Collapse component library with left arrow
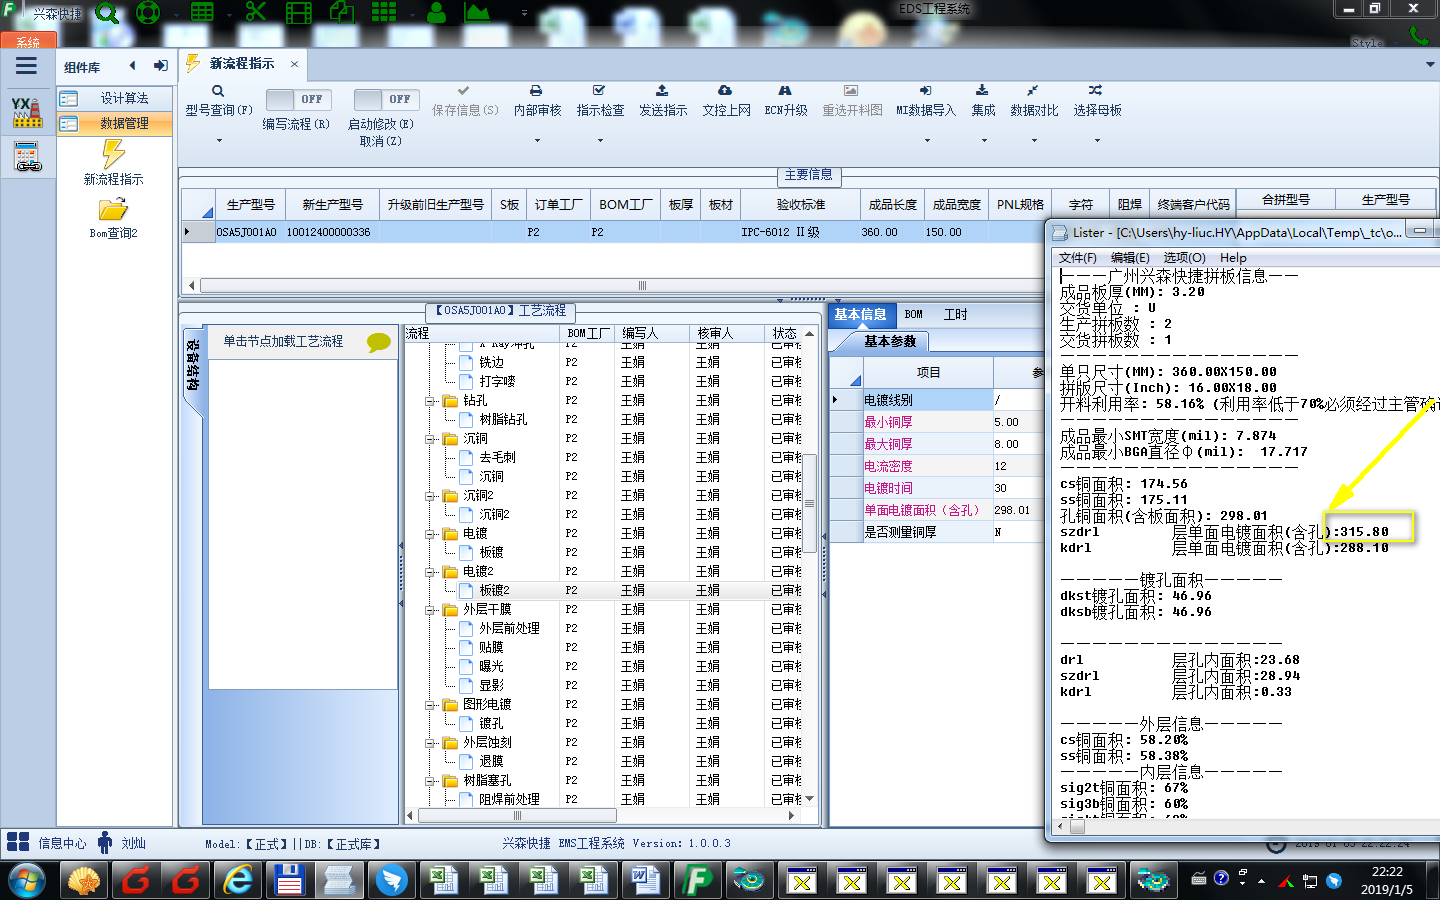 [x=132, y=66]
